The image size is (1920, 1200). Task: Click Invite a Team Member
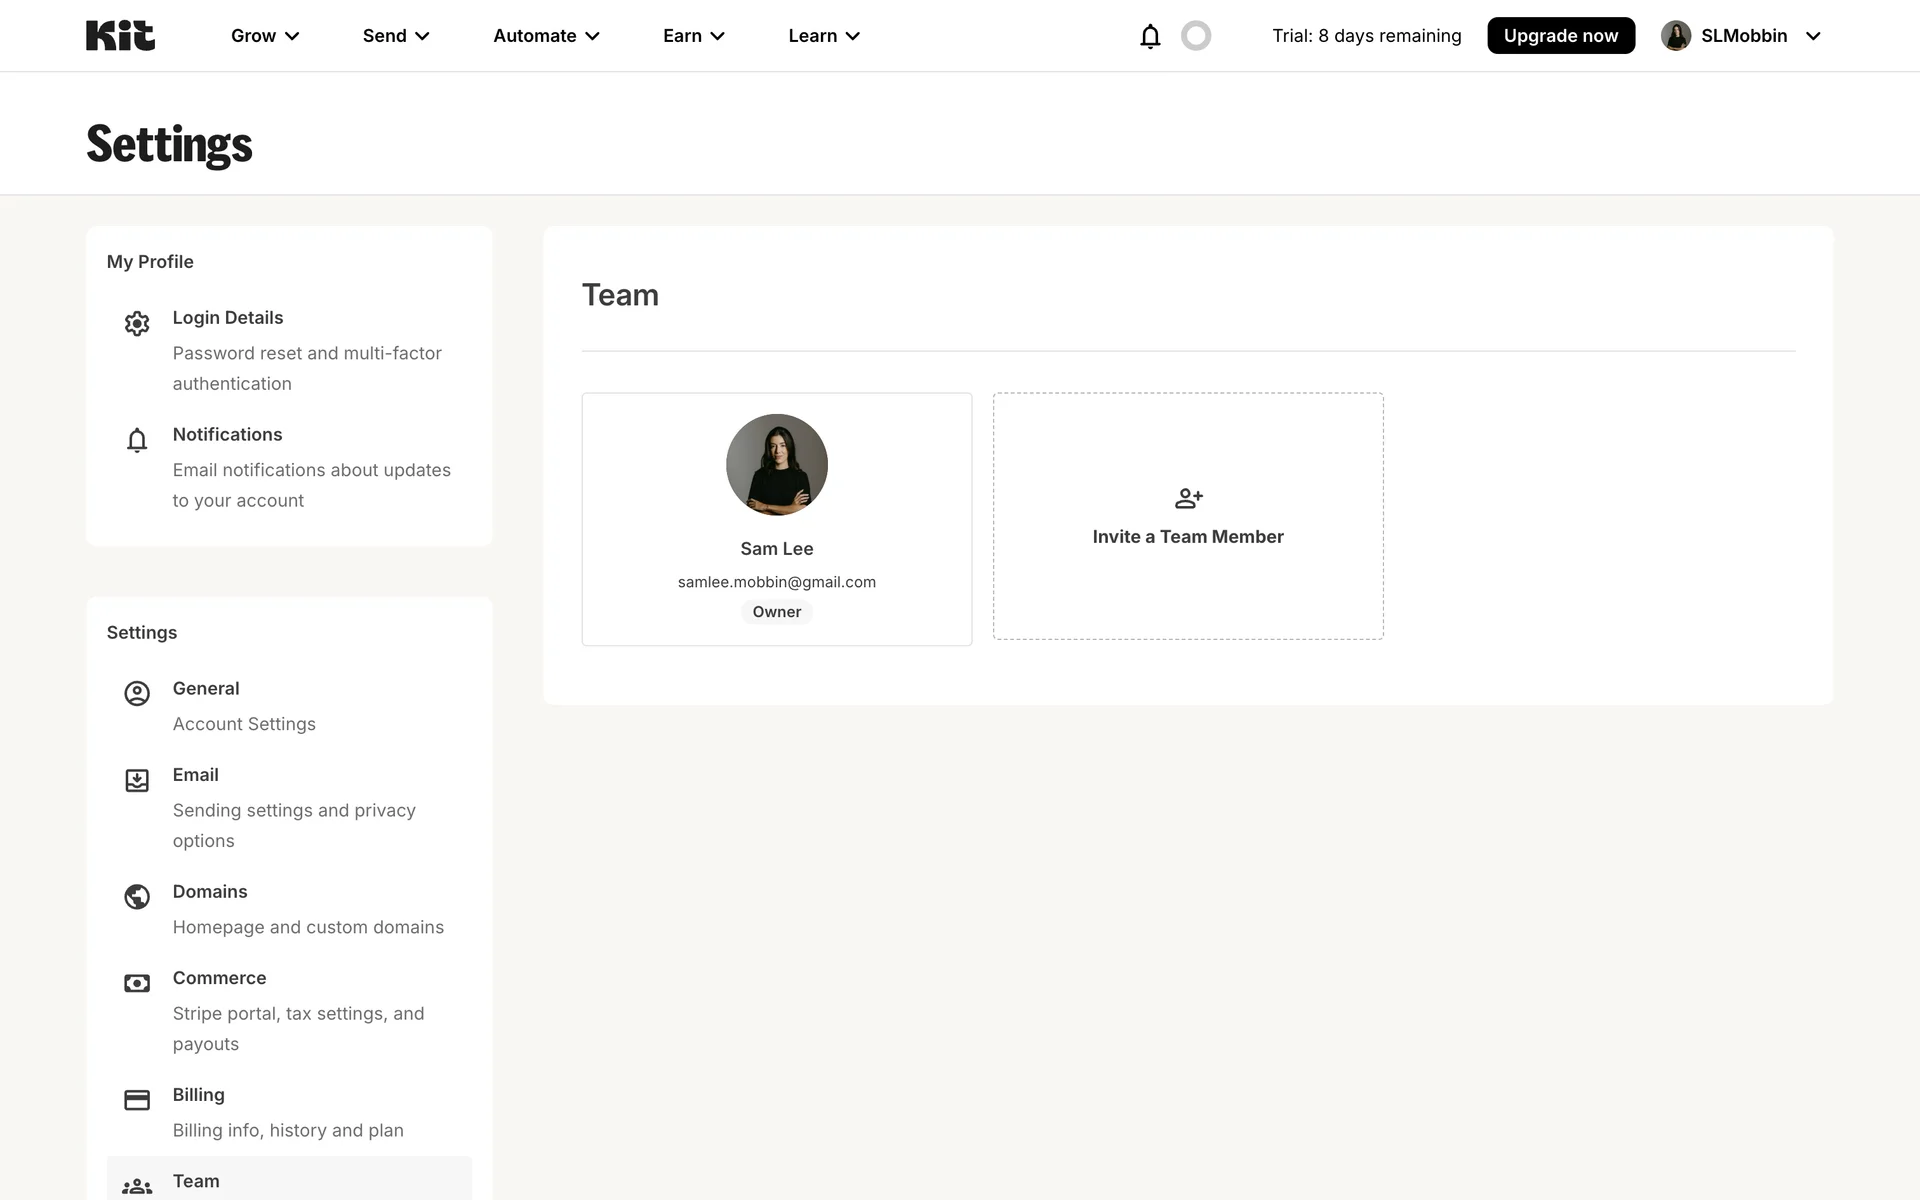point(1188,537)
